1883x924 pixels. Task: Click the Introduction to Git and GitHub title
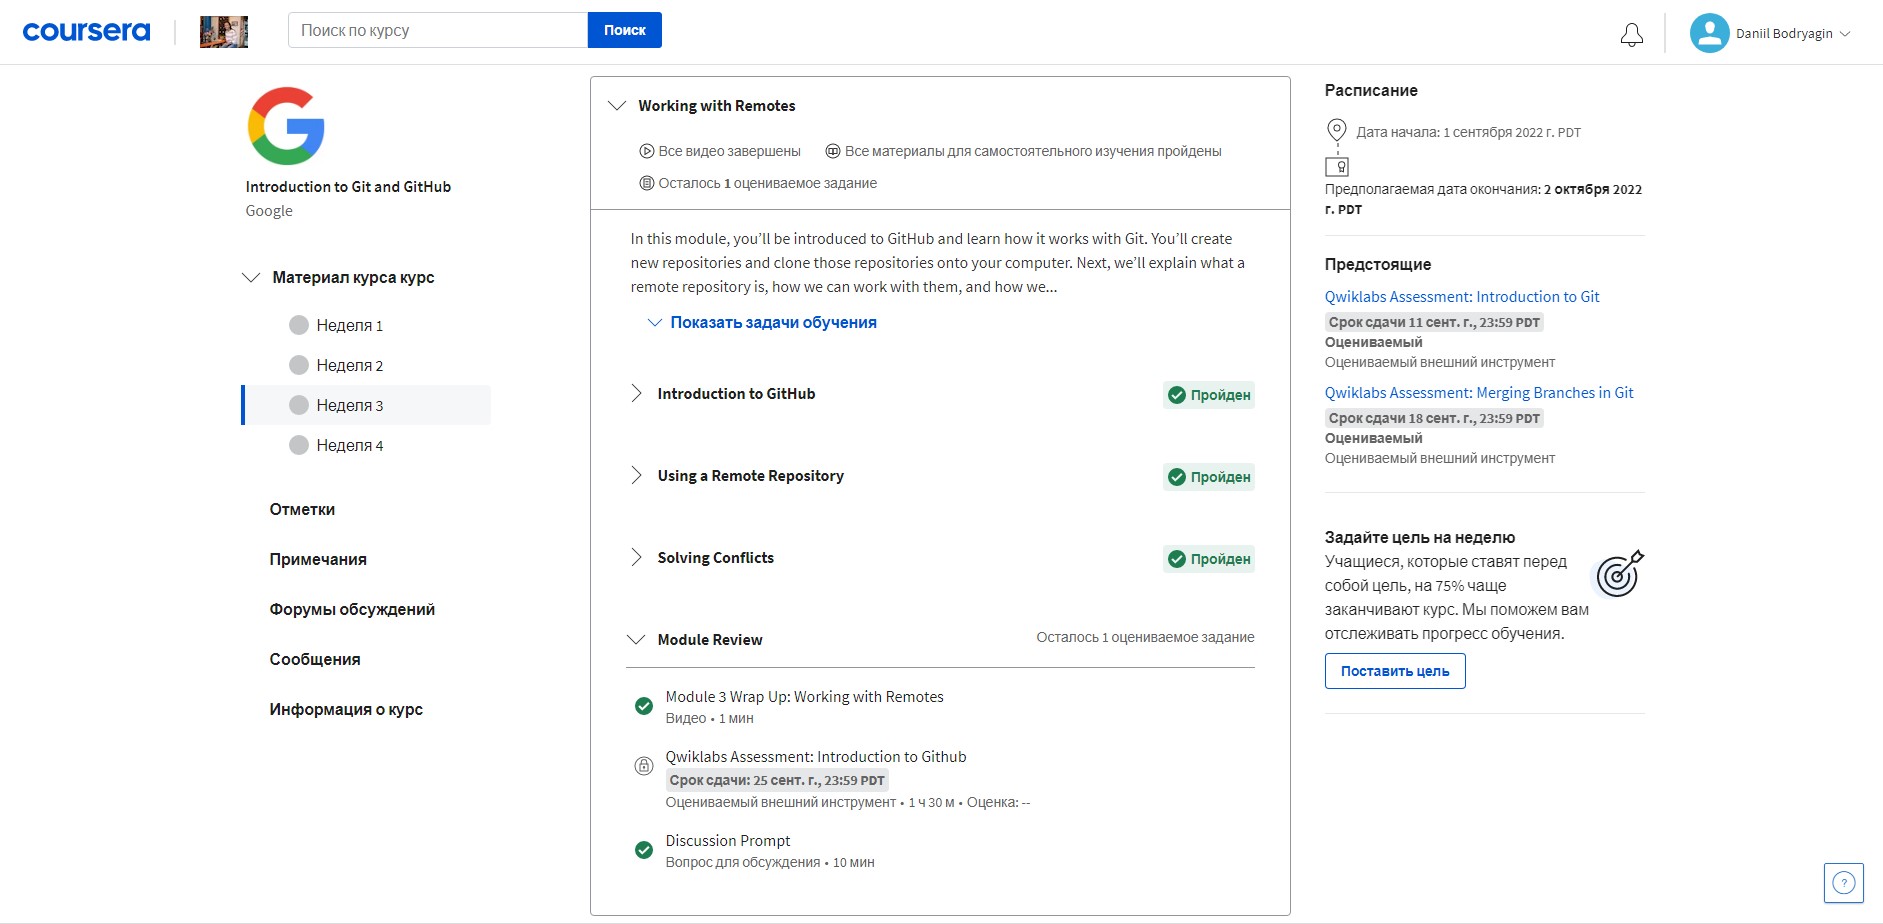[x=348, y=187]
